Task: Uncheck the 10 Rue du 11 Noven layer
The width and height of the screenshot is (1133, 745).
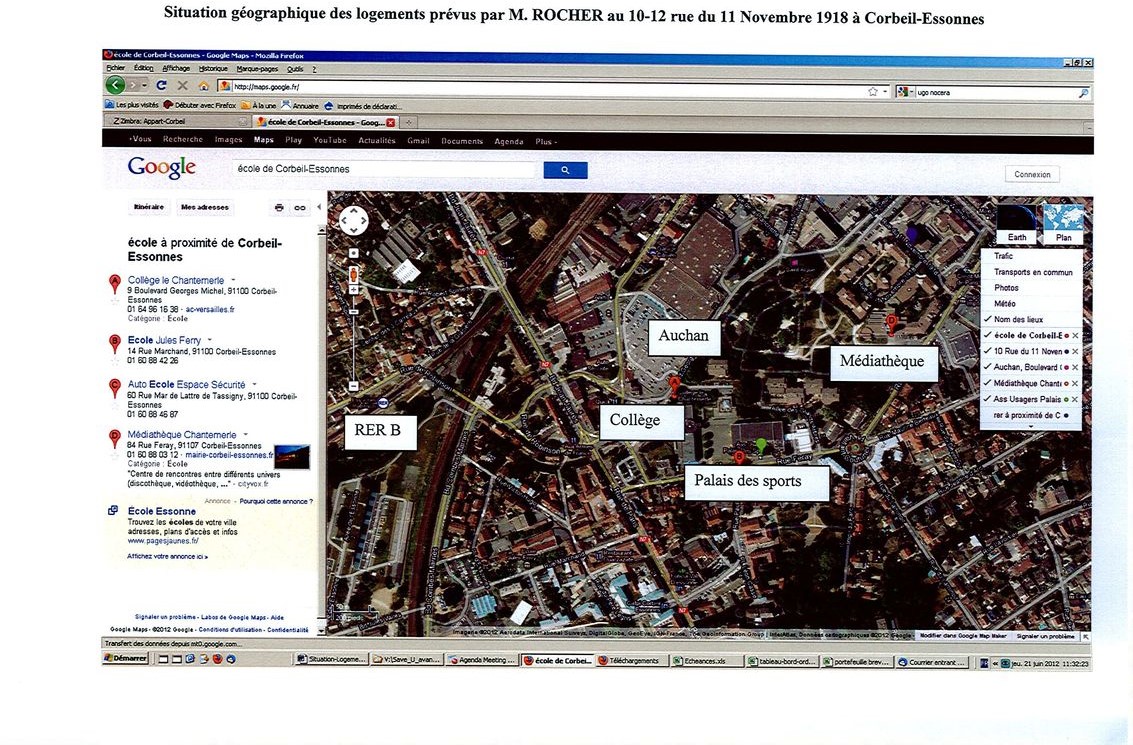Action: pyautogui.click(x=987, y=351)
